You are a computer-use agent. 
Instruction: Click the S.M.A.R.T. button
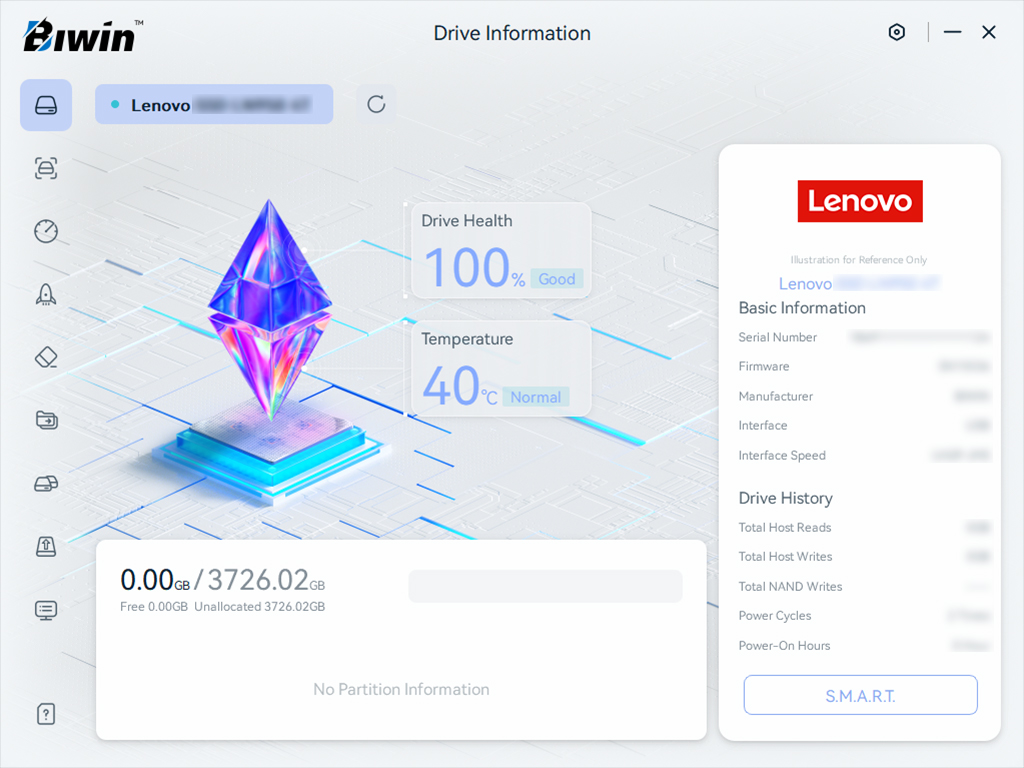(x=860, y=695)
